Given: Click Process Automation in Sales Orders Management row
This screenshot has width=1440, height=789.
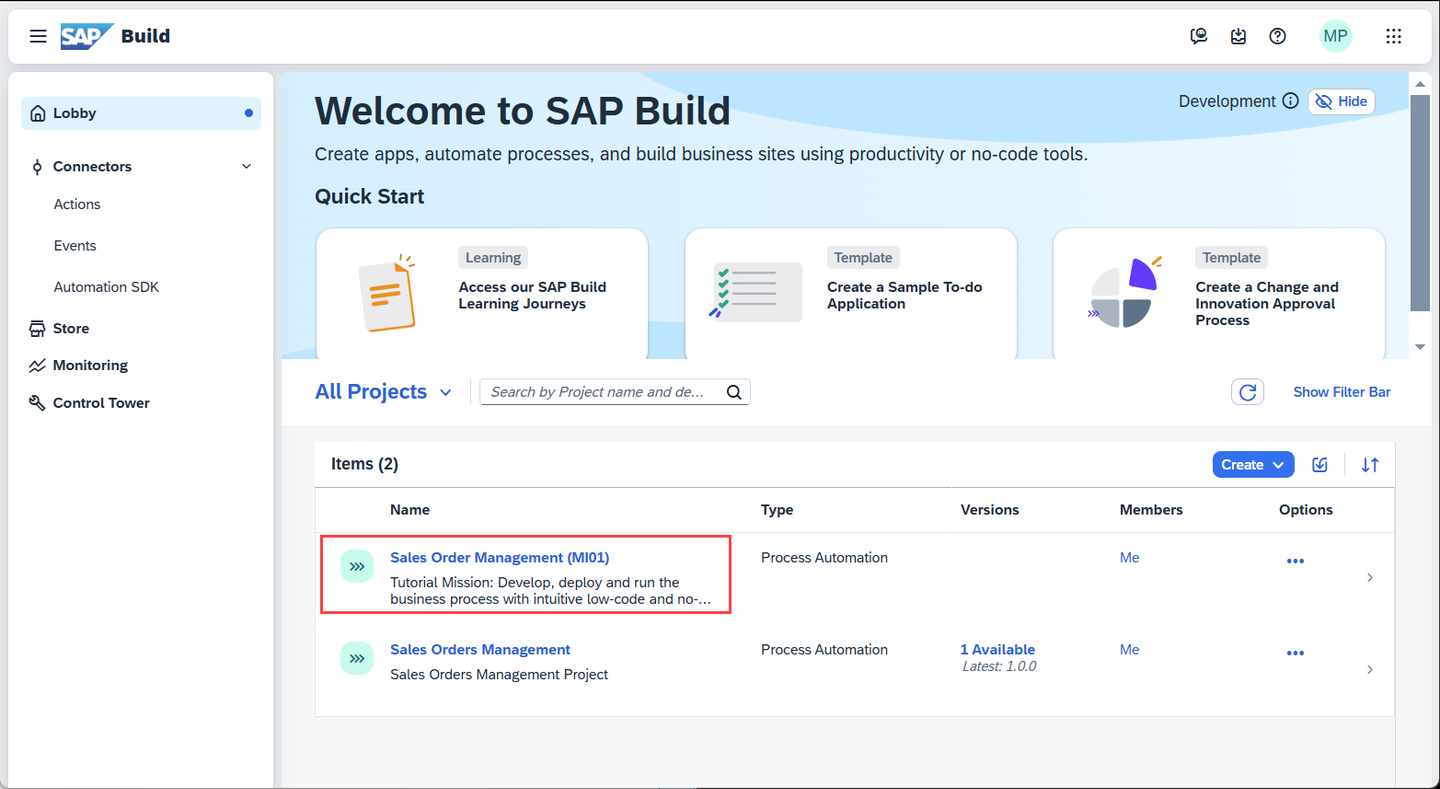Looking at the screenshot, I should click(824, 649).
